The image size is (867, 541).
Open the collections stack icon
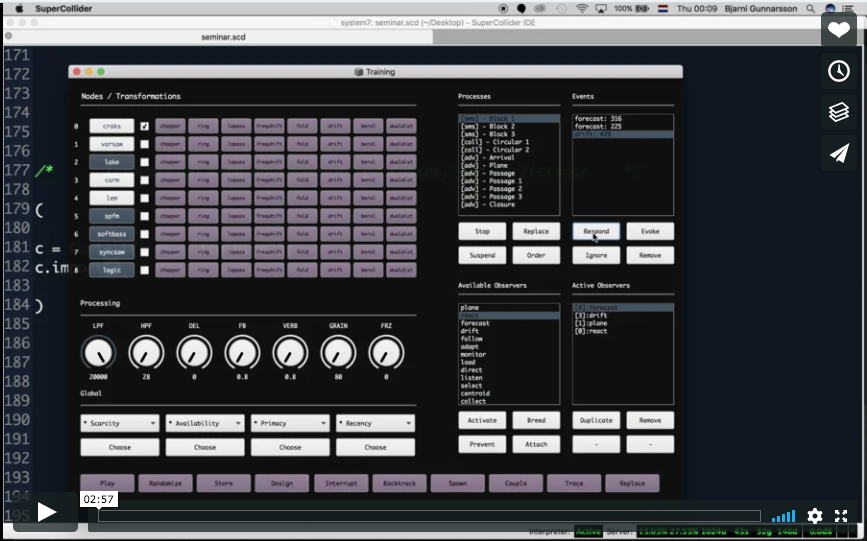pyautogui.click(x=839, y=112)
